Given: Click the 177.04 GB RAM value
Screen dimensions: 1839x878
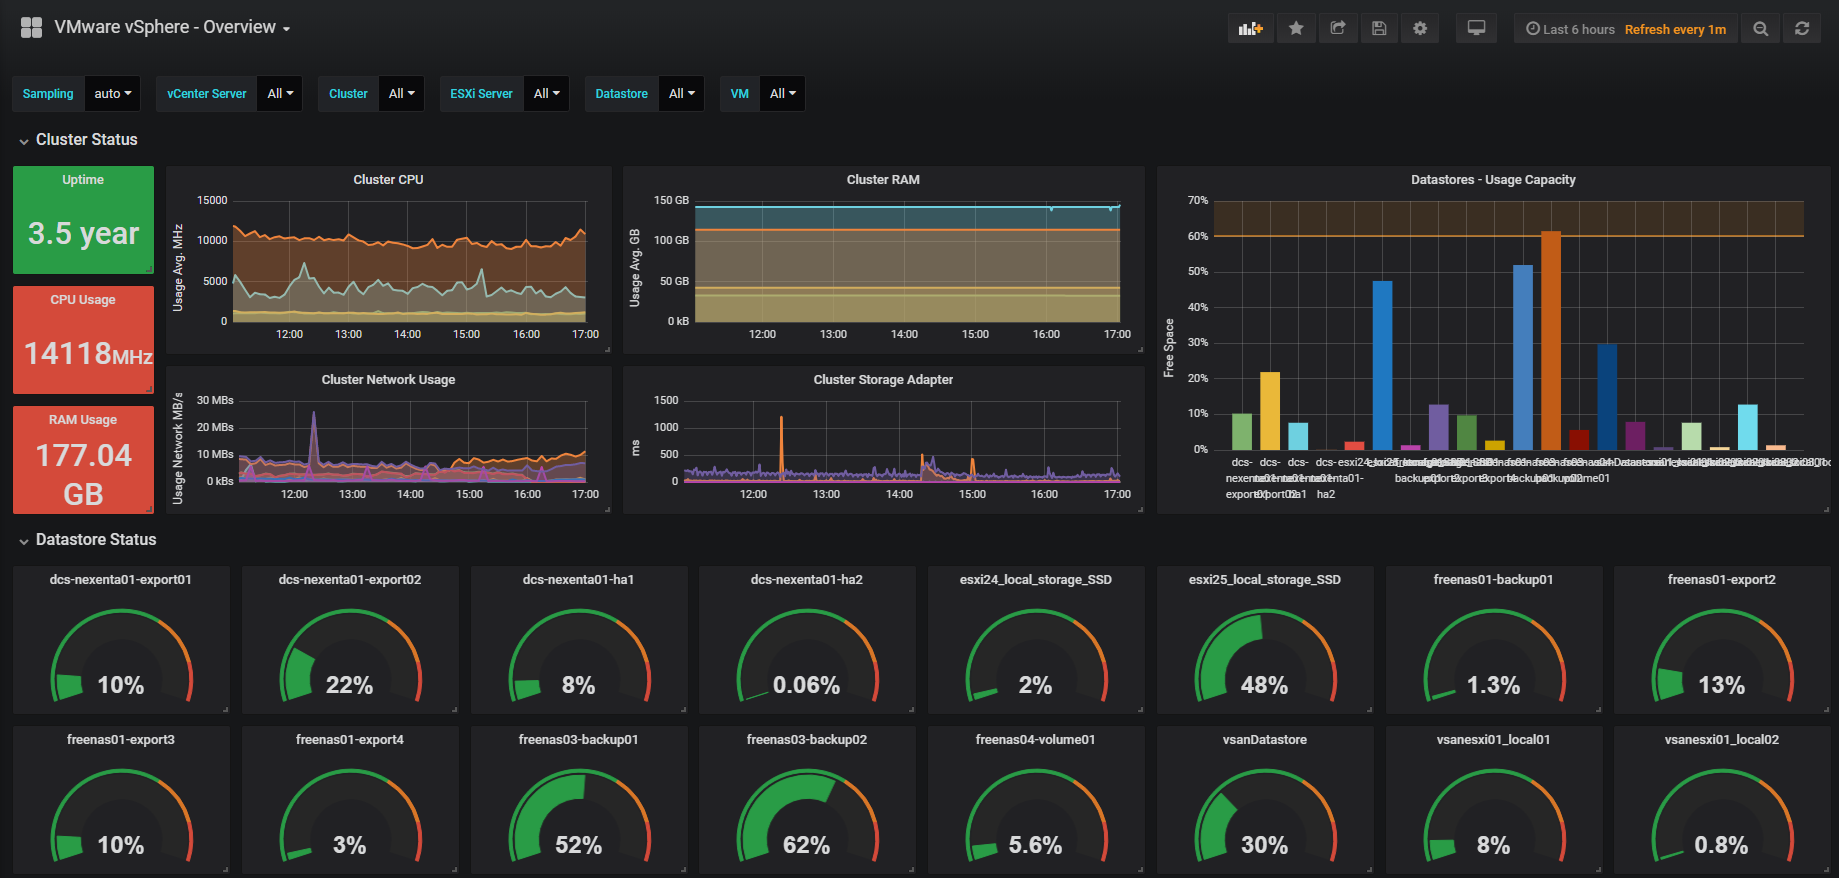Looking at the screenshot, I should [x=83, y=475].
